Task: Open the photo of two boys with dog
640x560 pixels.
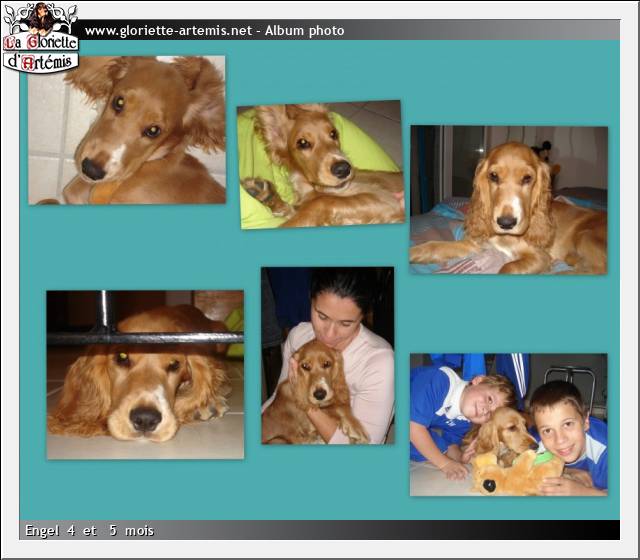Action: [x=508, y=424]
